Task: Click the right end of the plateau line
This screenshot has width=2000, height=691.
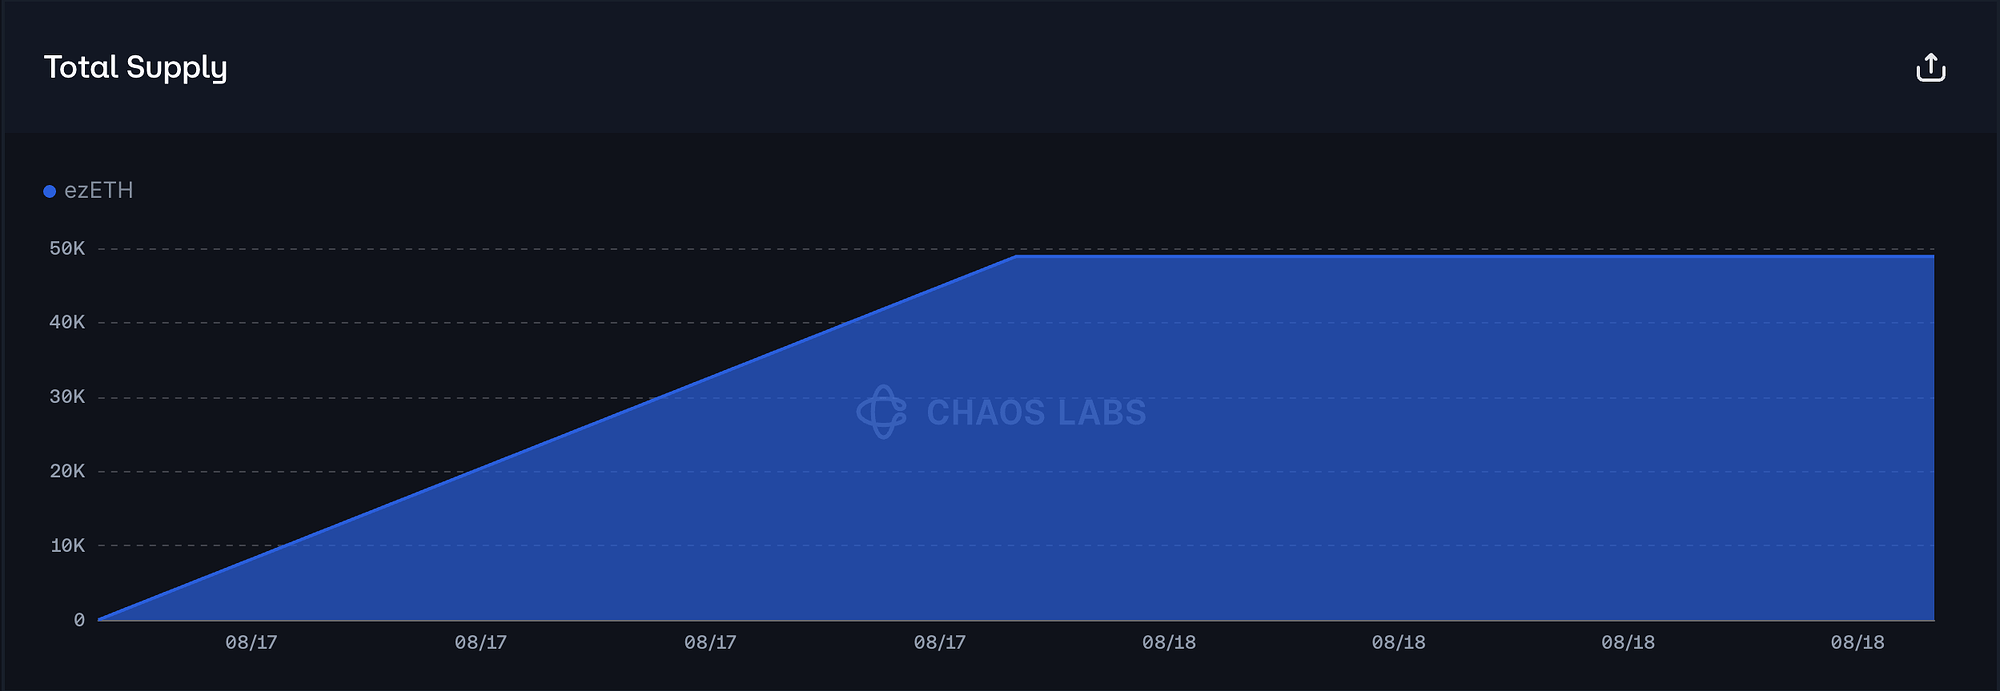Action: tap(1932, 256)
